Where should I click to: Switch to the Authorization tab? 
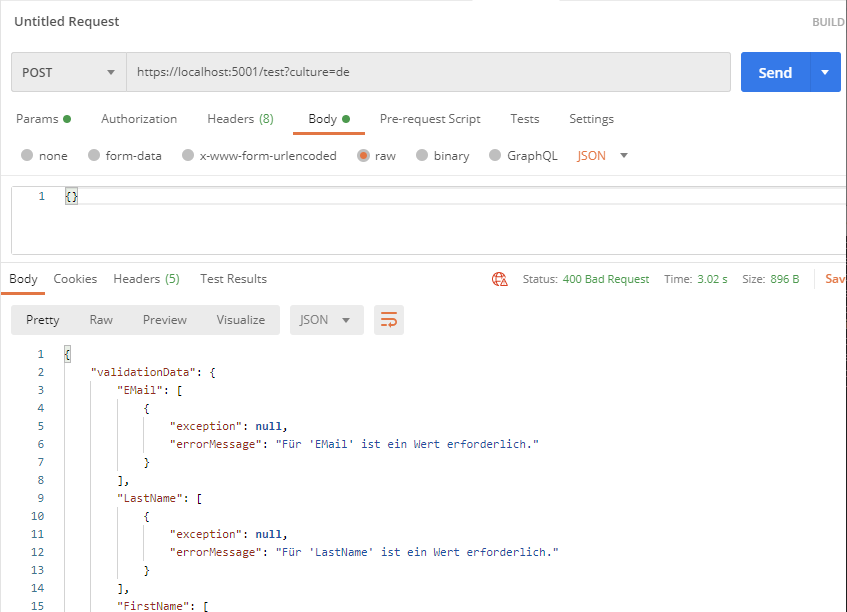[x=139, y=119]
